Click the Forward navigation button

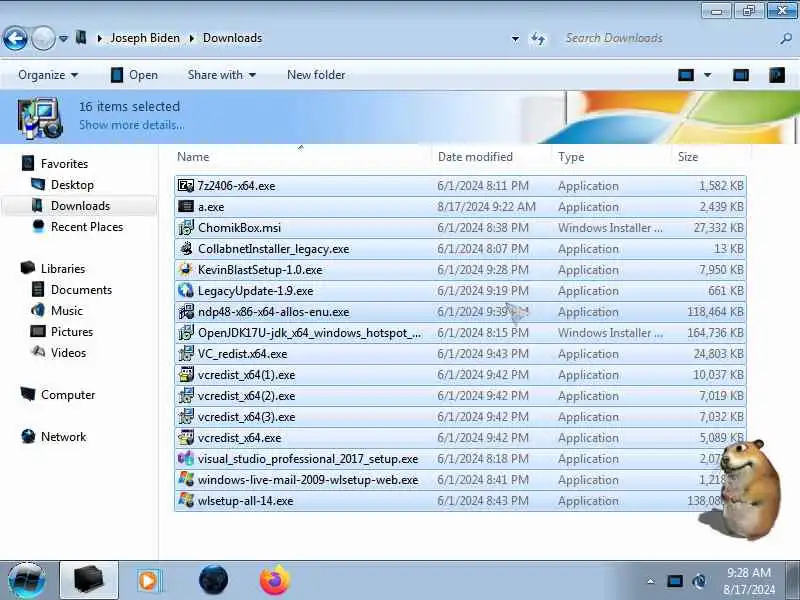43,38
